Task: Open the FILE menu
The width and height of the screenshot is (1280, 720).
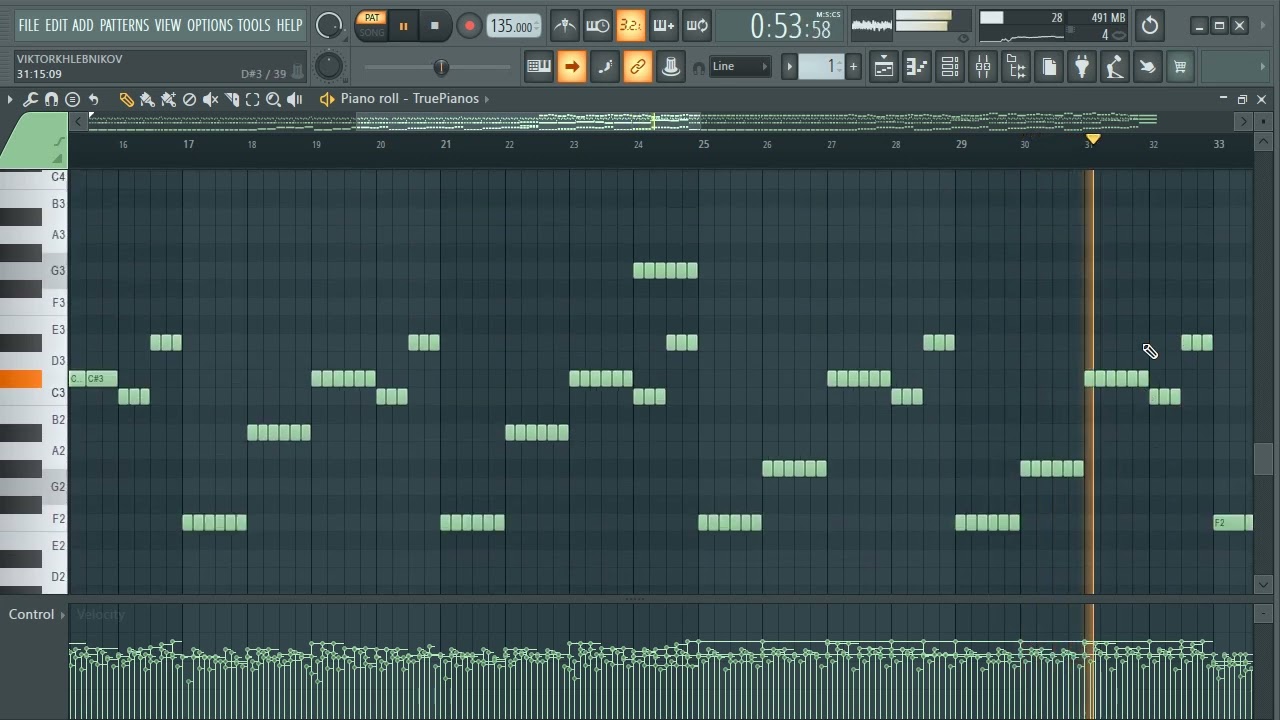Action: pos(29,25)
